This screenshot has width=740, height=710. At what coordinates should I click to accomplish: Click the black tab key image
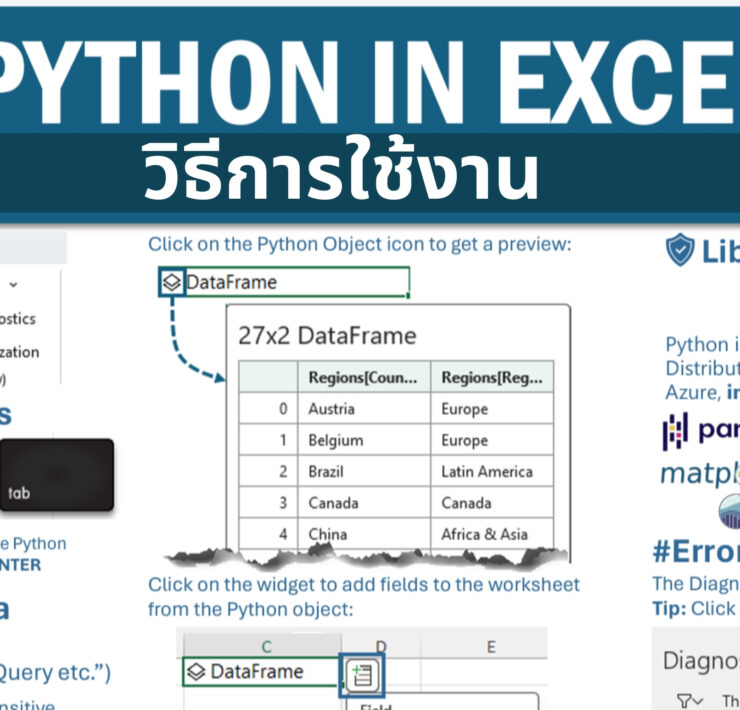[57, 474]
